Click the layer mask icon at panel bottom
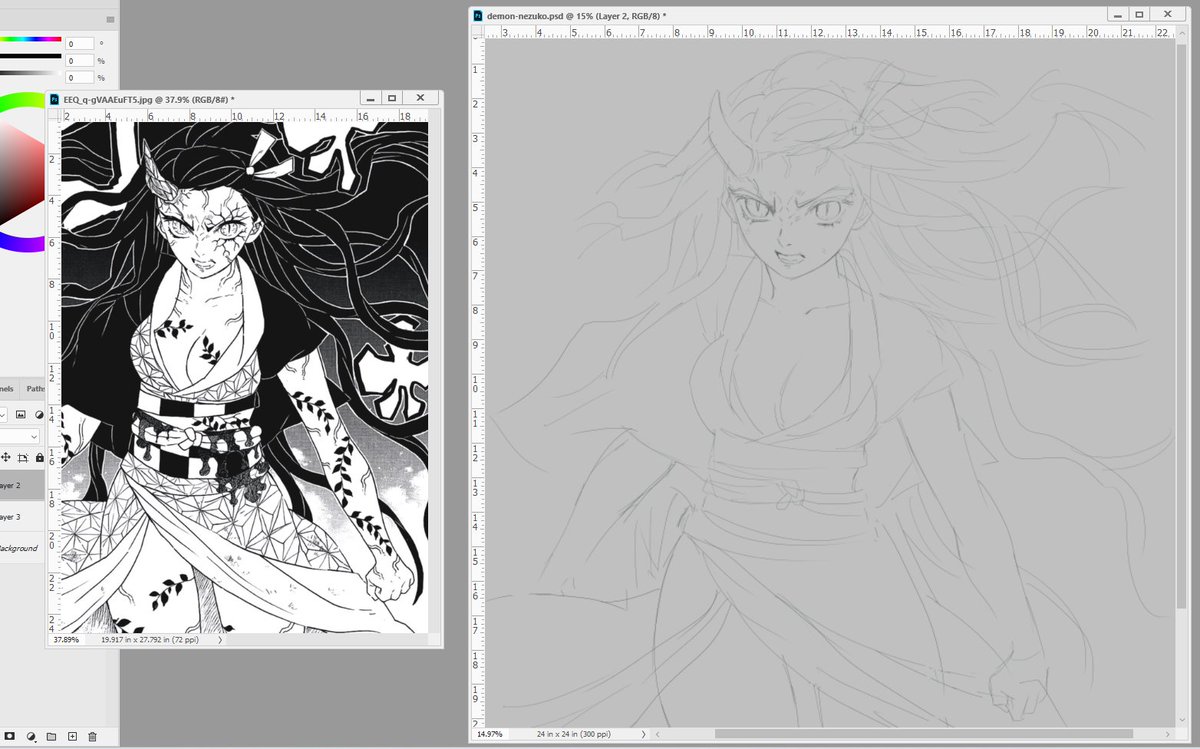Screen dimensions: 1200x749 click(9, 737)
